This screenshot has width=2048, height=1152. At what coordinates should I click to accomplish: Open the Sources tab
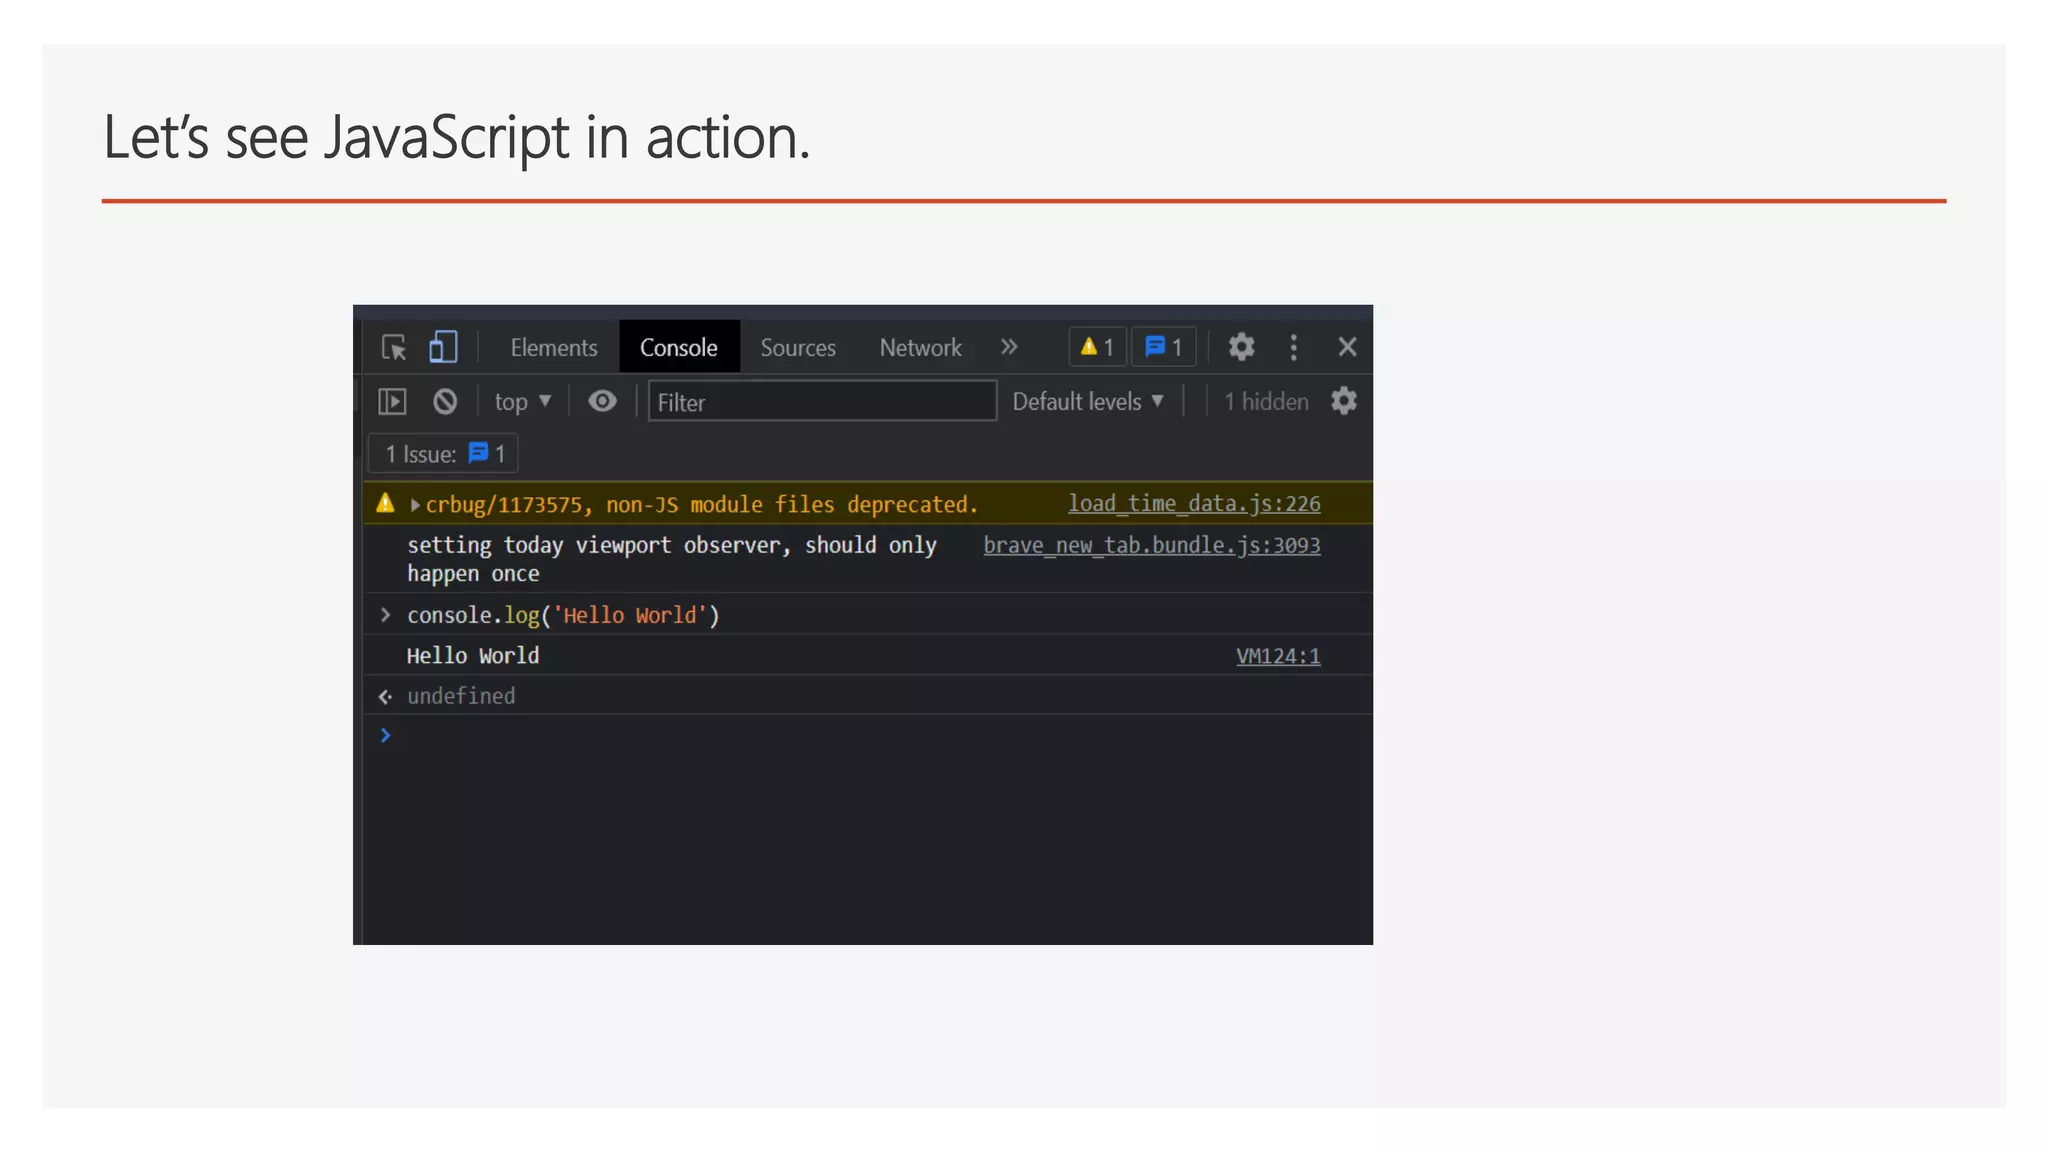point(798,348)
